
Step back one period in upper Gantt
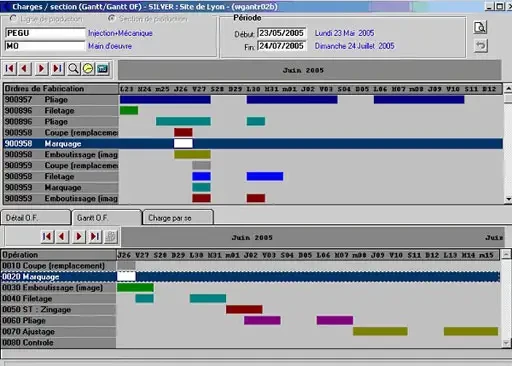point(25,69)
